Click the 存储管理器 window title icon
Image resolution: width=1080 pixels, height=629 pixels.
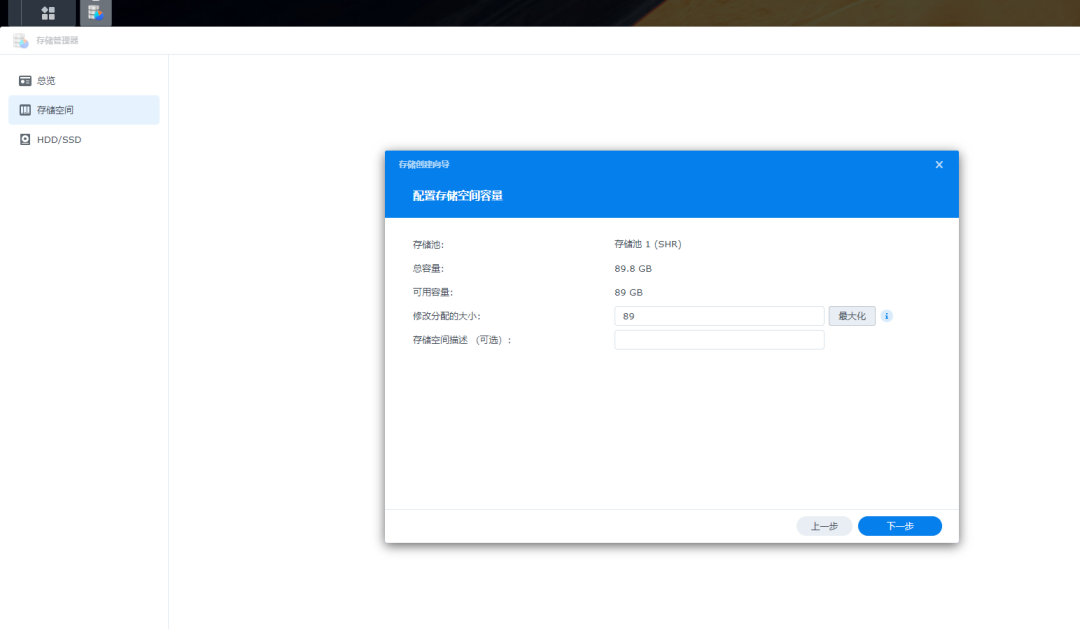coord(21,41)
